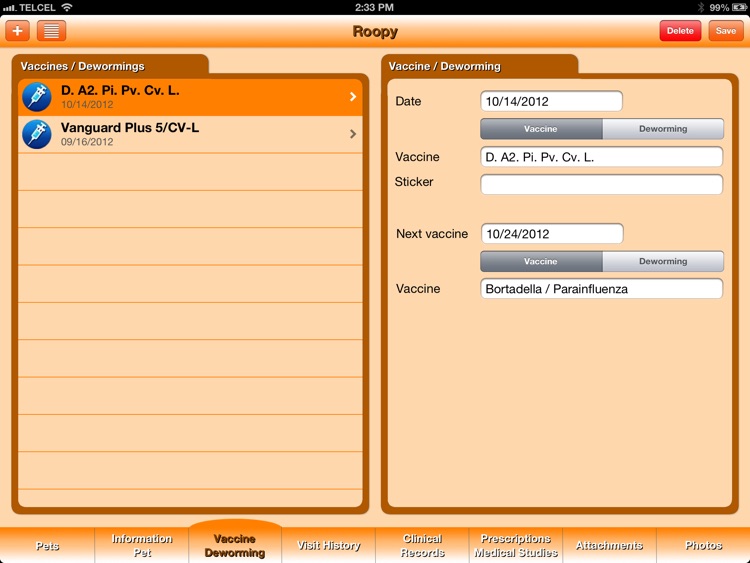Click the Next vaccine label
Screen dimensions: 750x563
(x=432, y=233)
